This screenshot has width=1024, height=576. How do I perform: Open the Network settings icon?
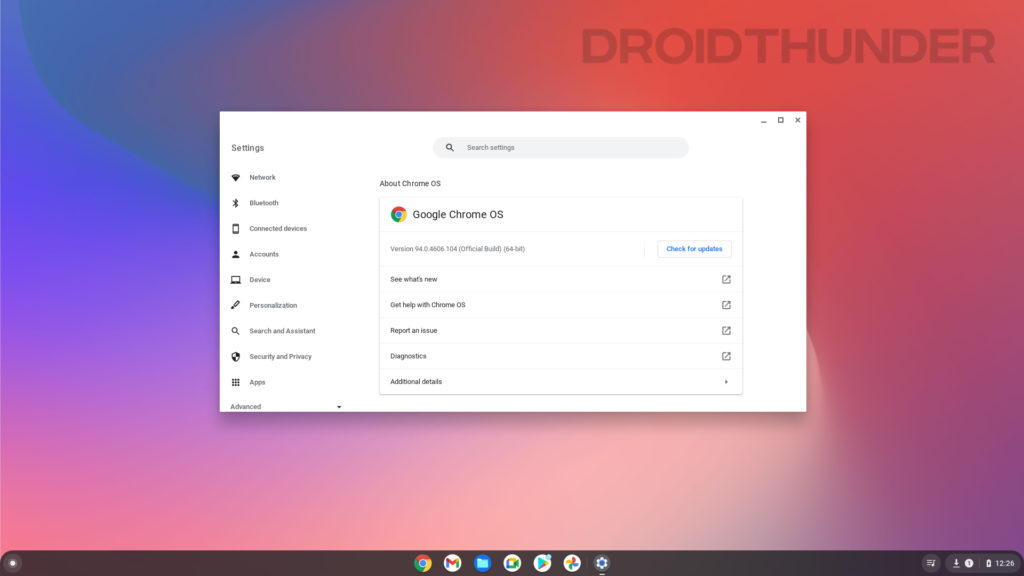[x=236, y=178]
